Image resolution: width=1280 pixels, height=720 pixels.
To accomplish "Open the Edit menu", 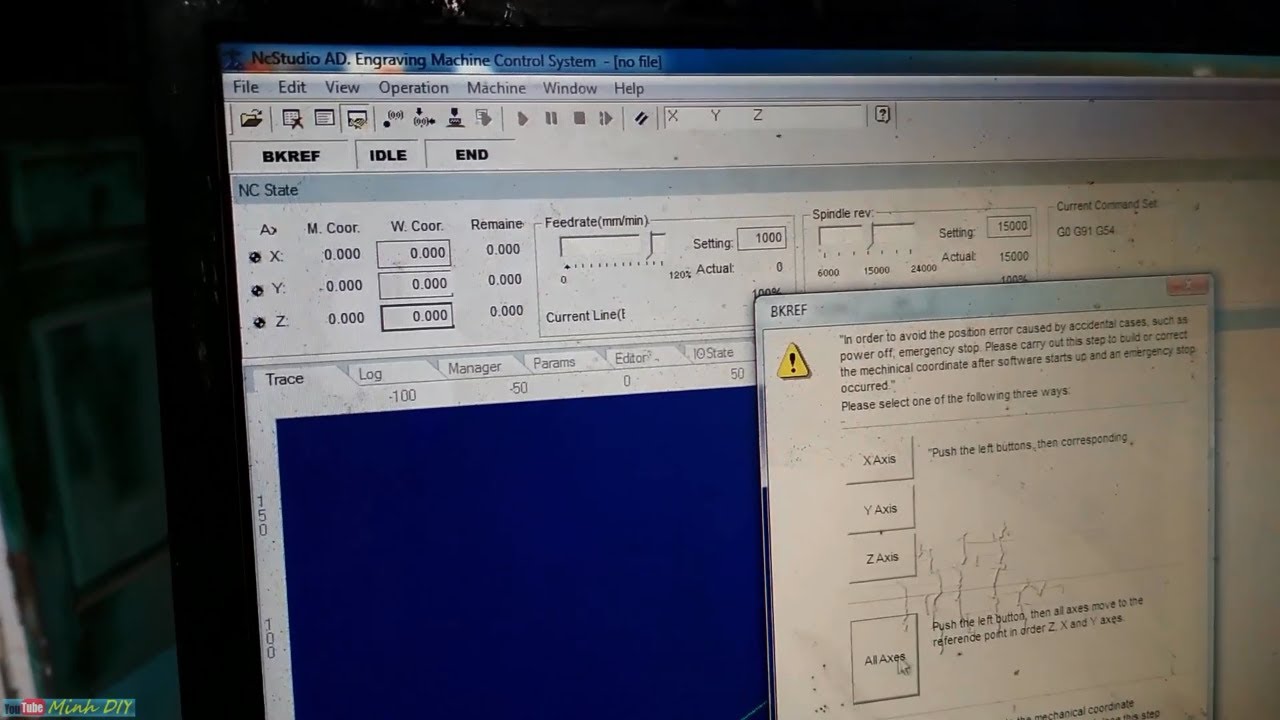I will point(292,87).
